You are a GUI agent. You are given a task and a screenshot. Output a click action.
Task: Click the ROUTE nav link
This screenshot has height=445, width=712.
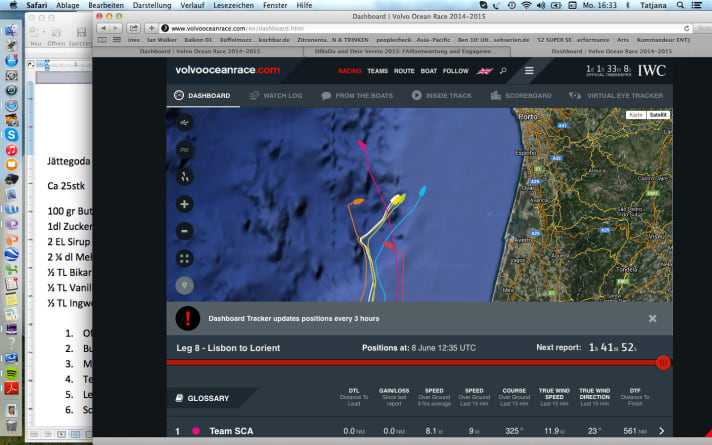click(404, 71)
